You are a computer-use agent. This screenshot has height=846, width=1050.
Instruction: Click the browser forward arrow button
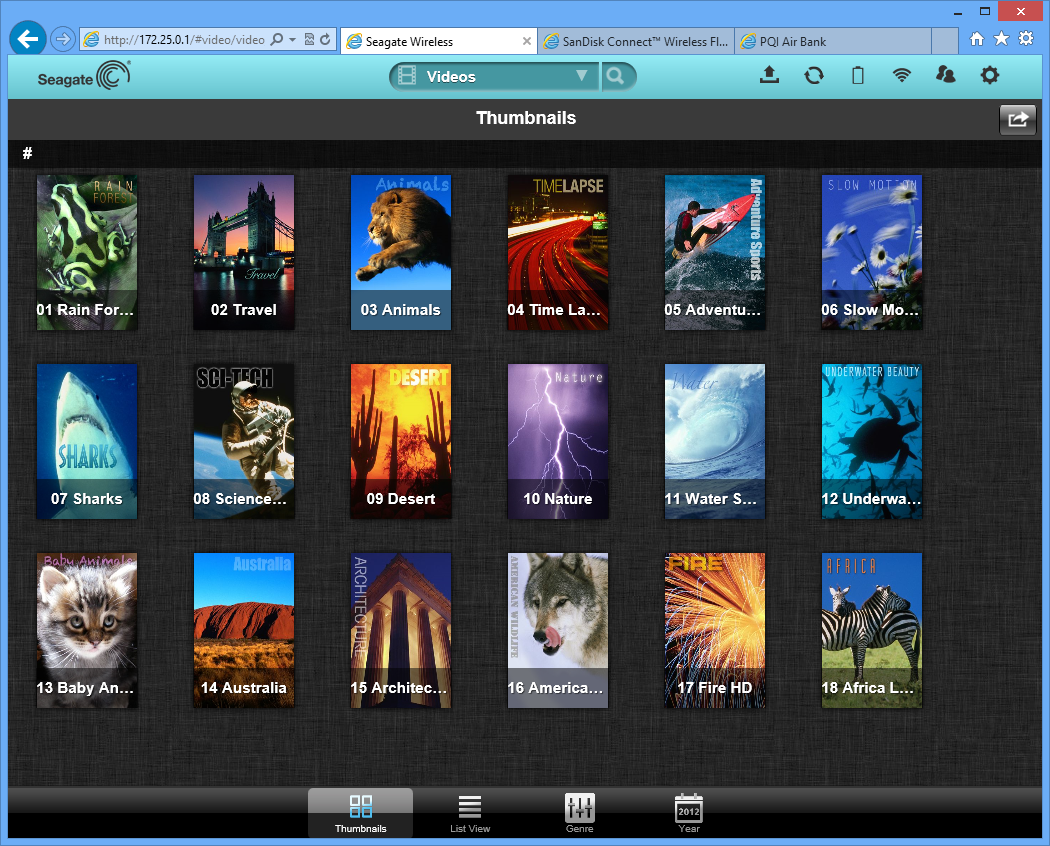pyautogui.click(x=63, y=40)
